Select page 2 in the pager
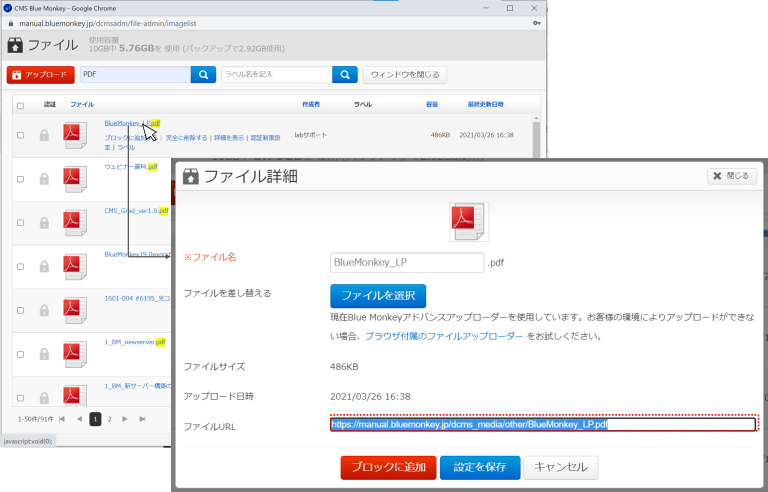The width and height of the screenshot is (768, 492). point(110,419)
